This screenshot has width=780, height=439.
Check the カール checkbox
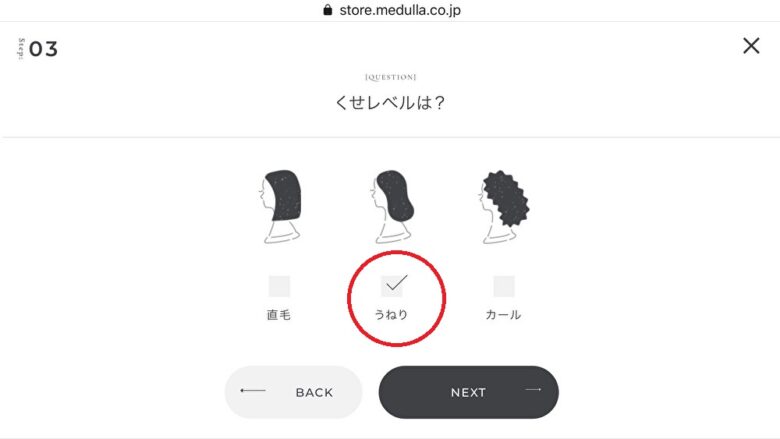point(504,286)
